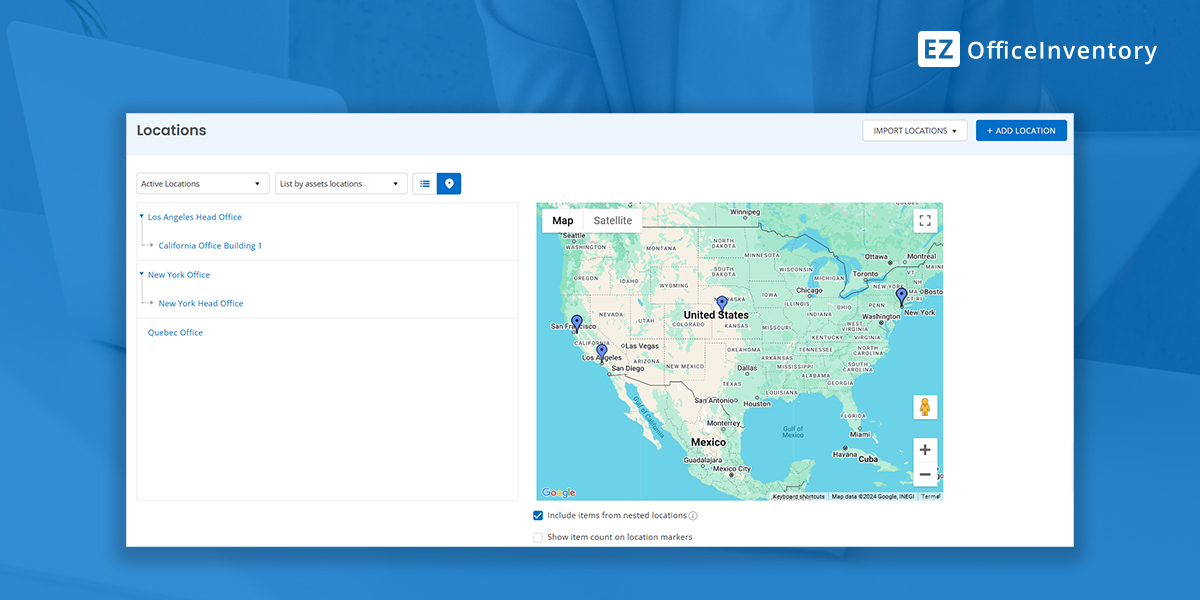
Task: Switch to list view icon
Action: click(x=425, y=184)
